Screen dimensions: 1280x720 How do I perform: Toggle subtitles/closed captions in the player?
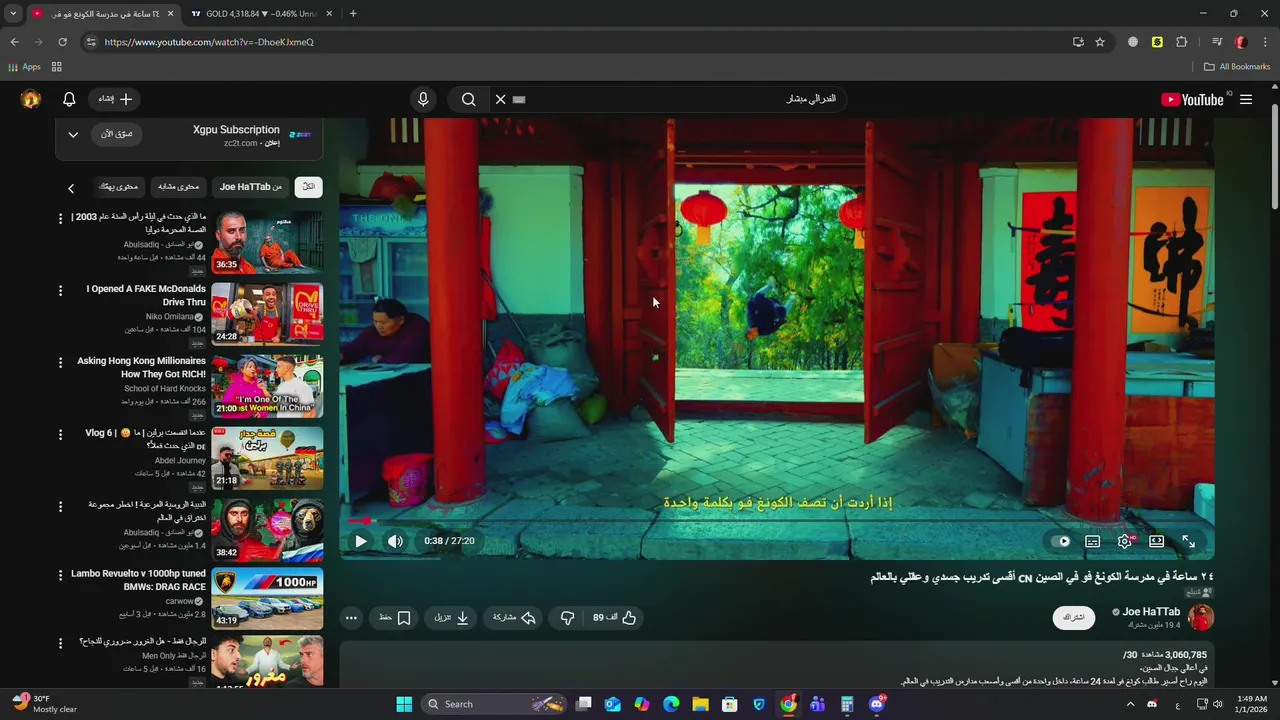pyautogui.click(x=1093, y=541)
